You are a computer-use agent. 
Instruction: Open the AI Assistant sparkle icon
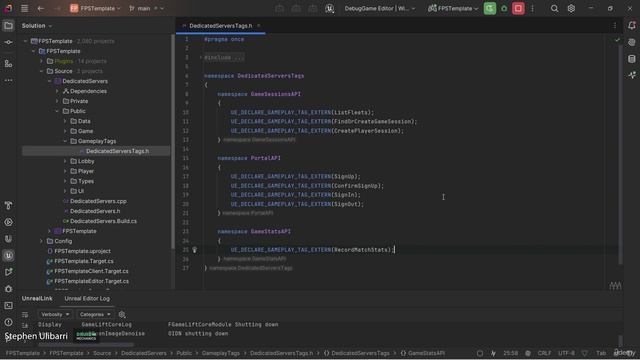point(632,75)
